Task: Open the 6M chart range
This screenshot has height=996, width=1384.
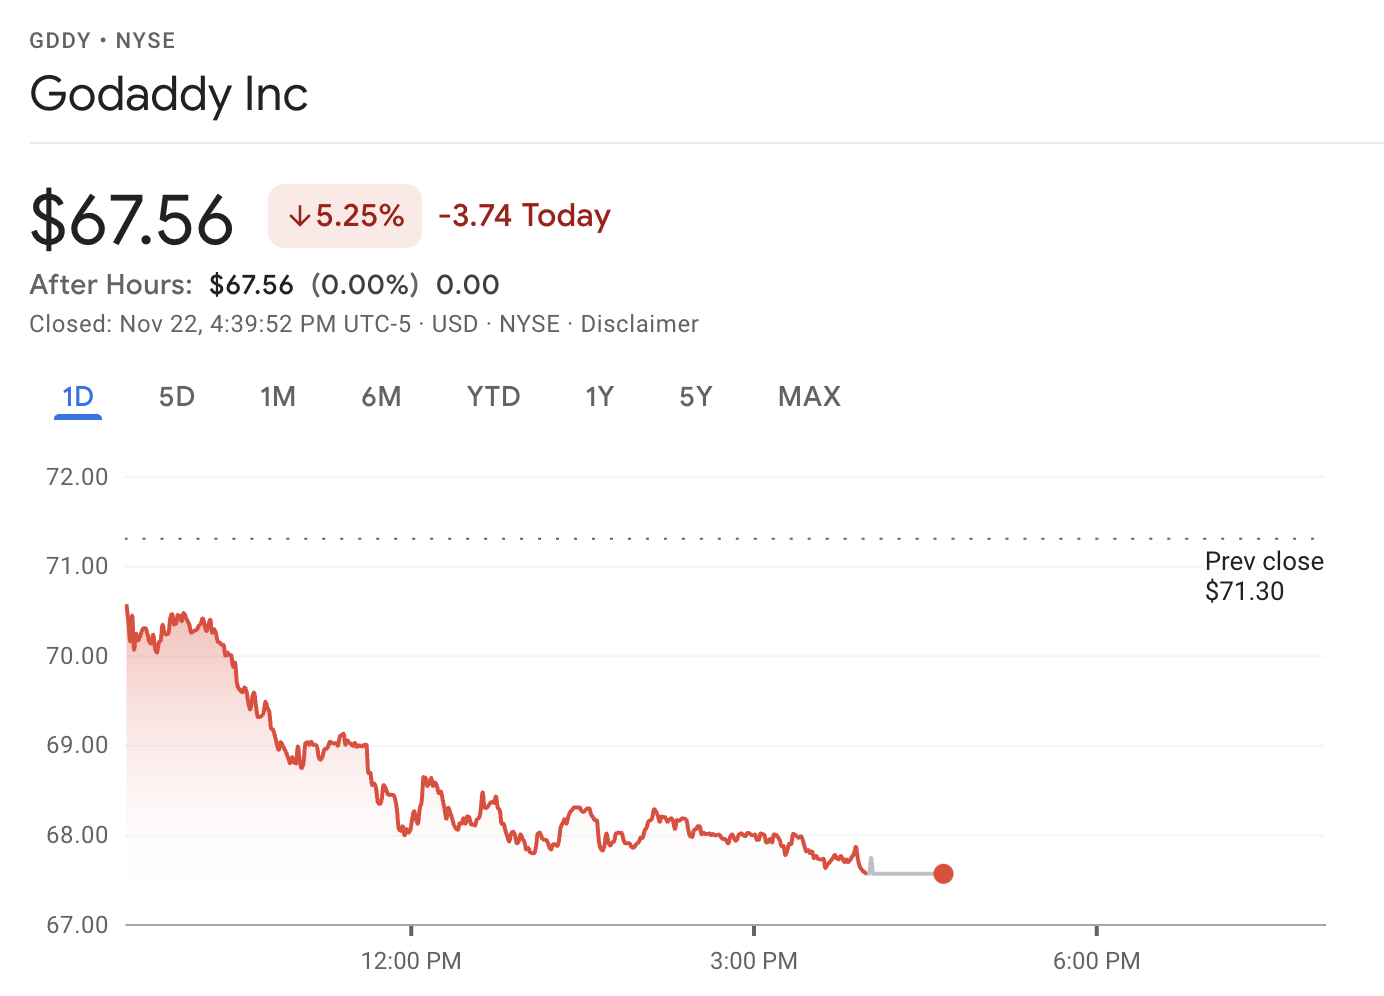Action: (381, 397)
